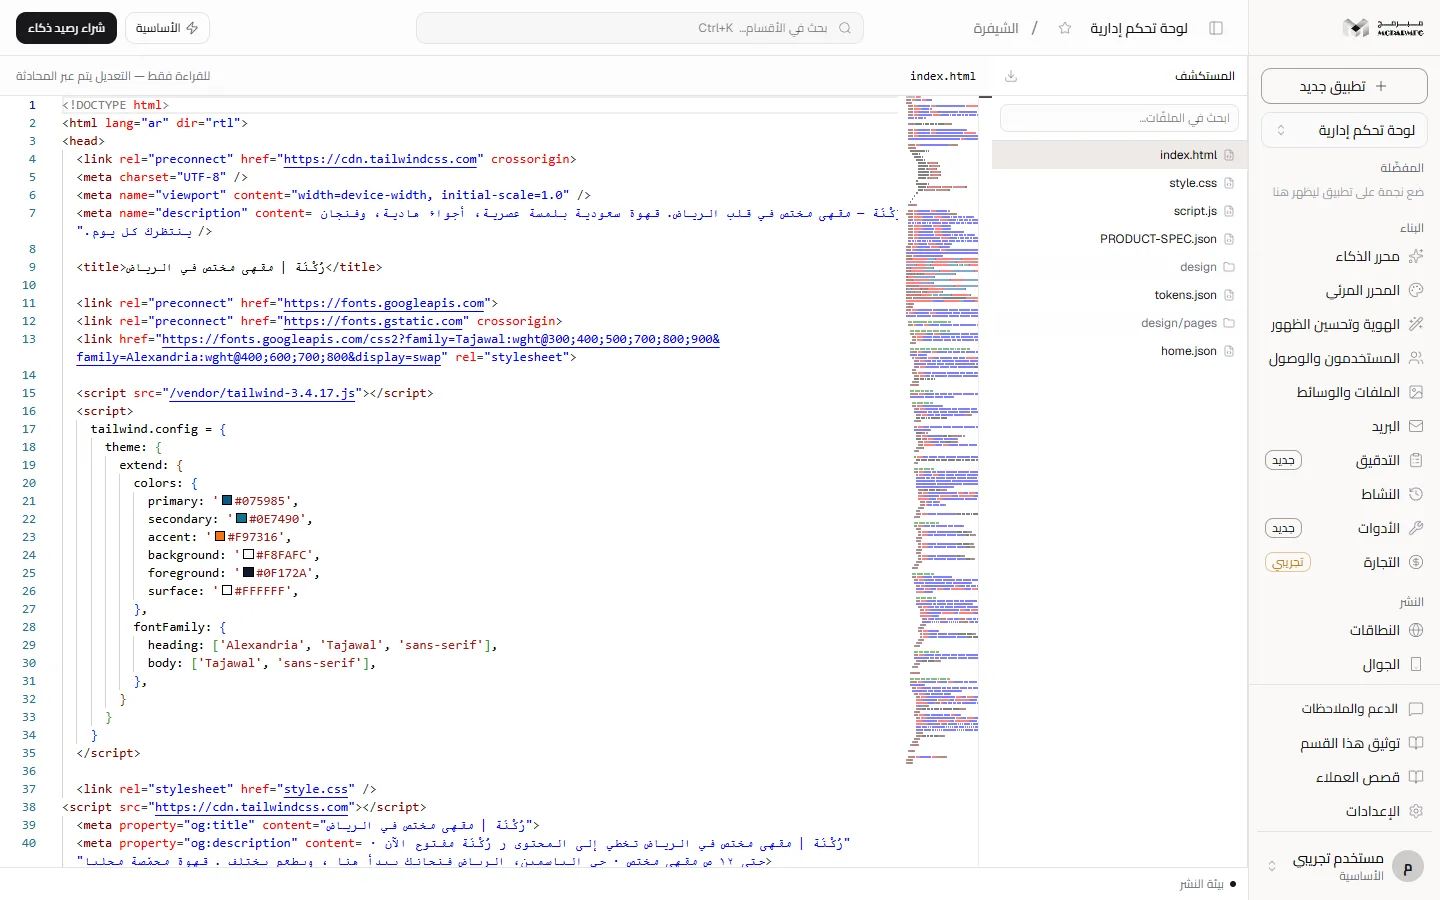This screenshot has height=900, width=1440.
Task: Select style.css in the file list
Action: click(x=1119, y=183)
